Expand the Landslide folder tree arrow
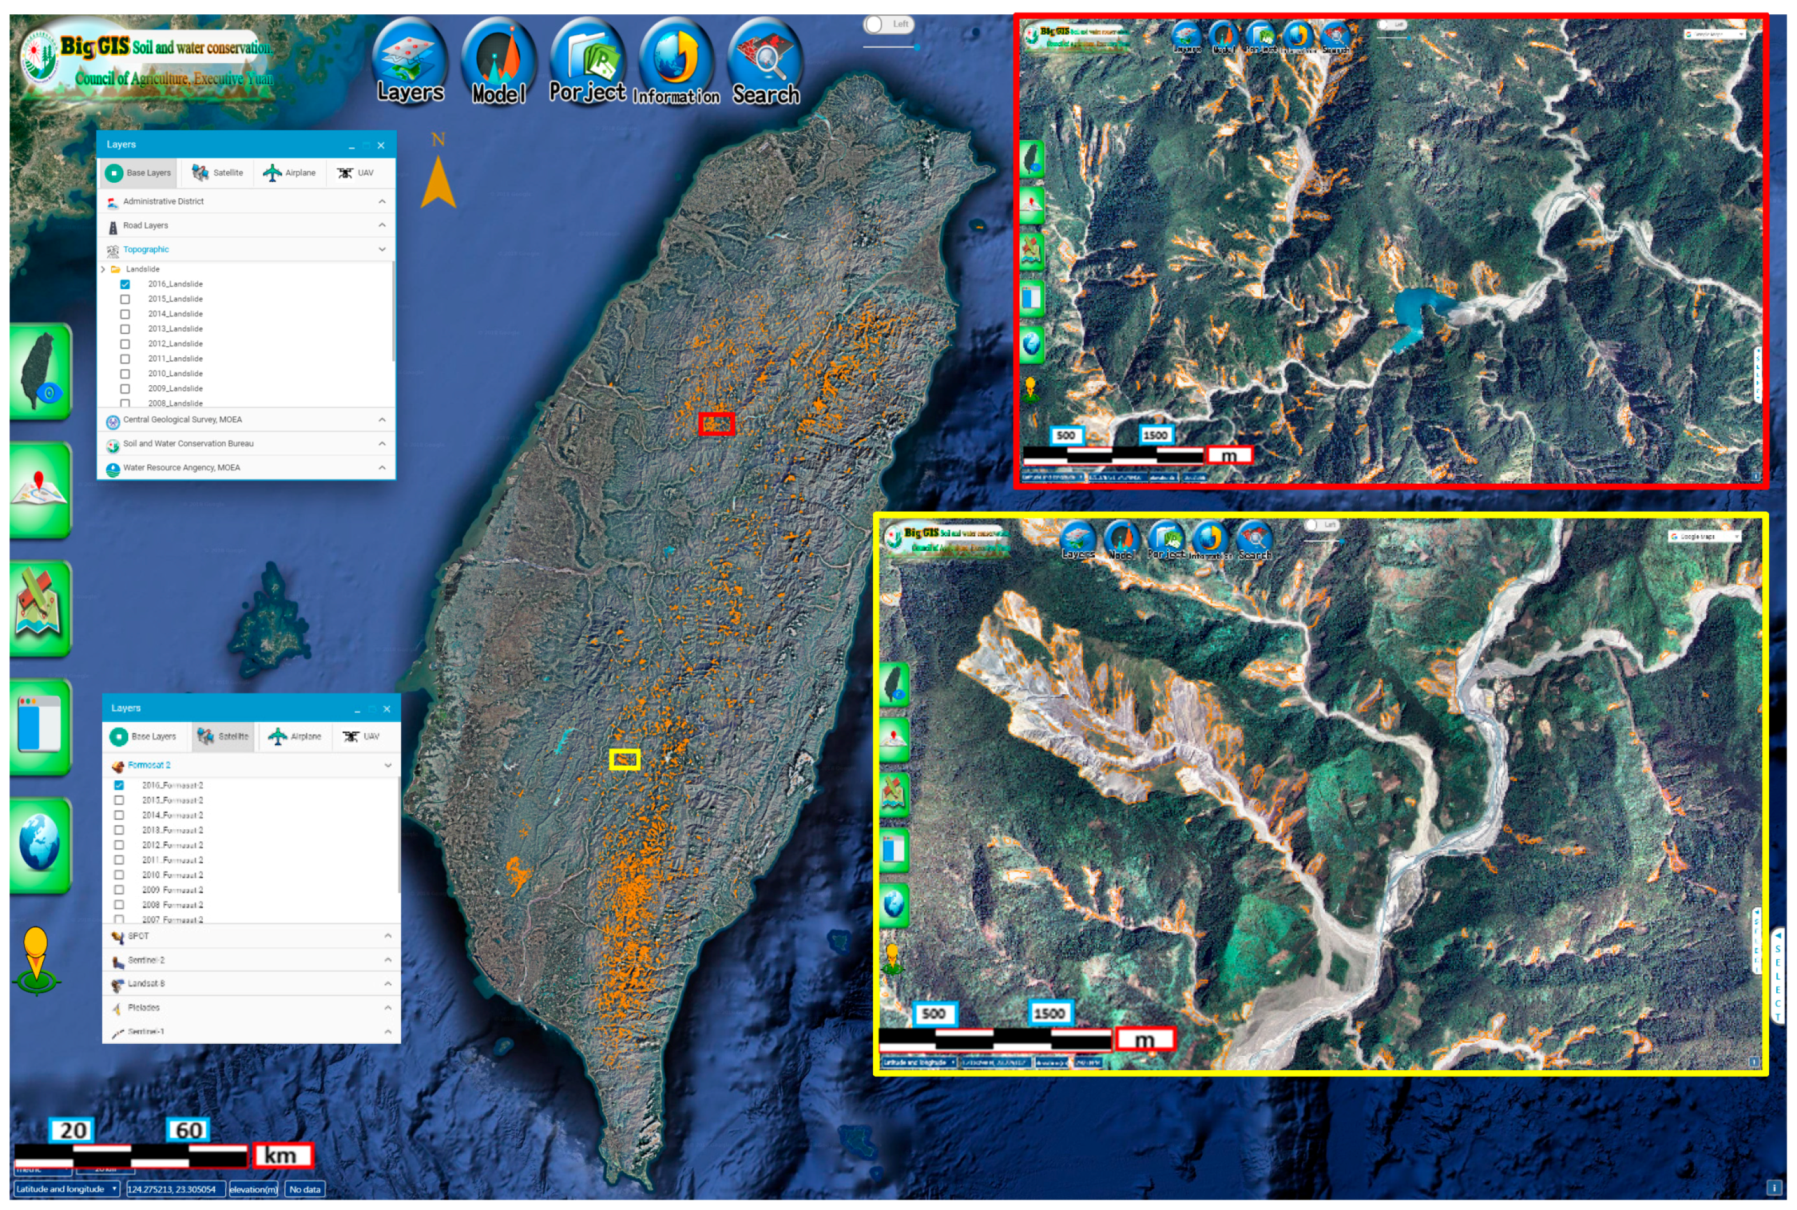Image resolution: width=1797 pixels, height=1210 pixels. (x=103, y=269)
